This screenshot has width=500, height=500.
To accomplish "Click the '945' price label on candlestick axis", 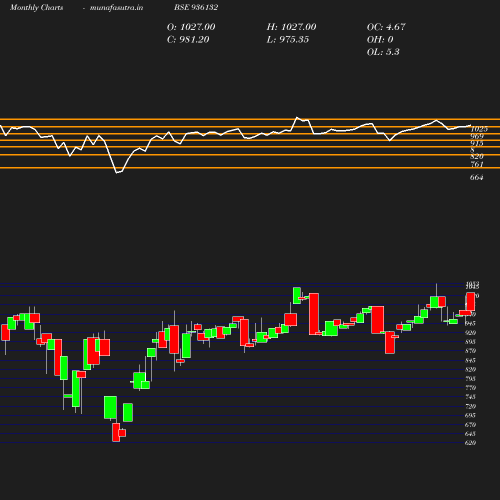I will click(x=470, y=323).
